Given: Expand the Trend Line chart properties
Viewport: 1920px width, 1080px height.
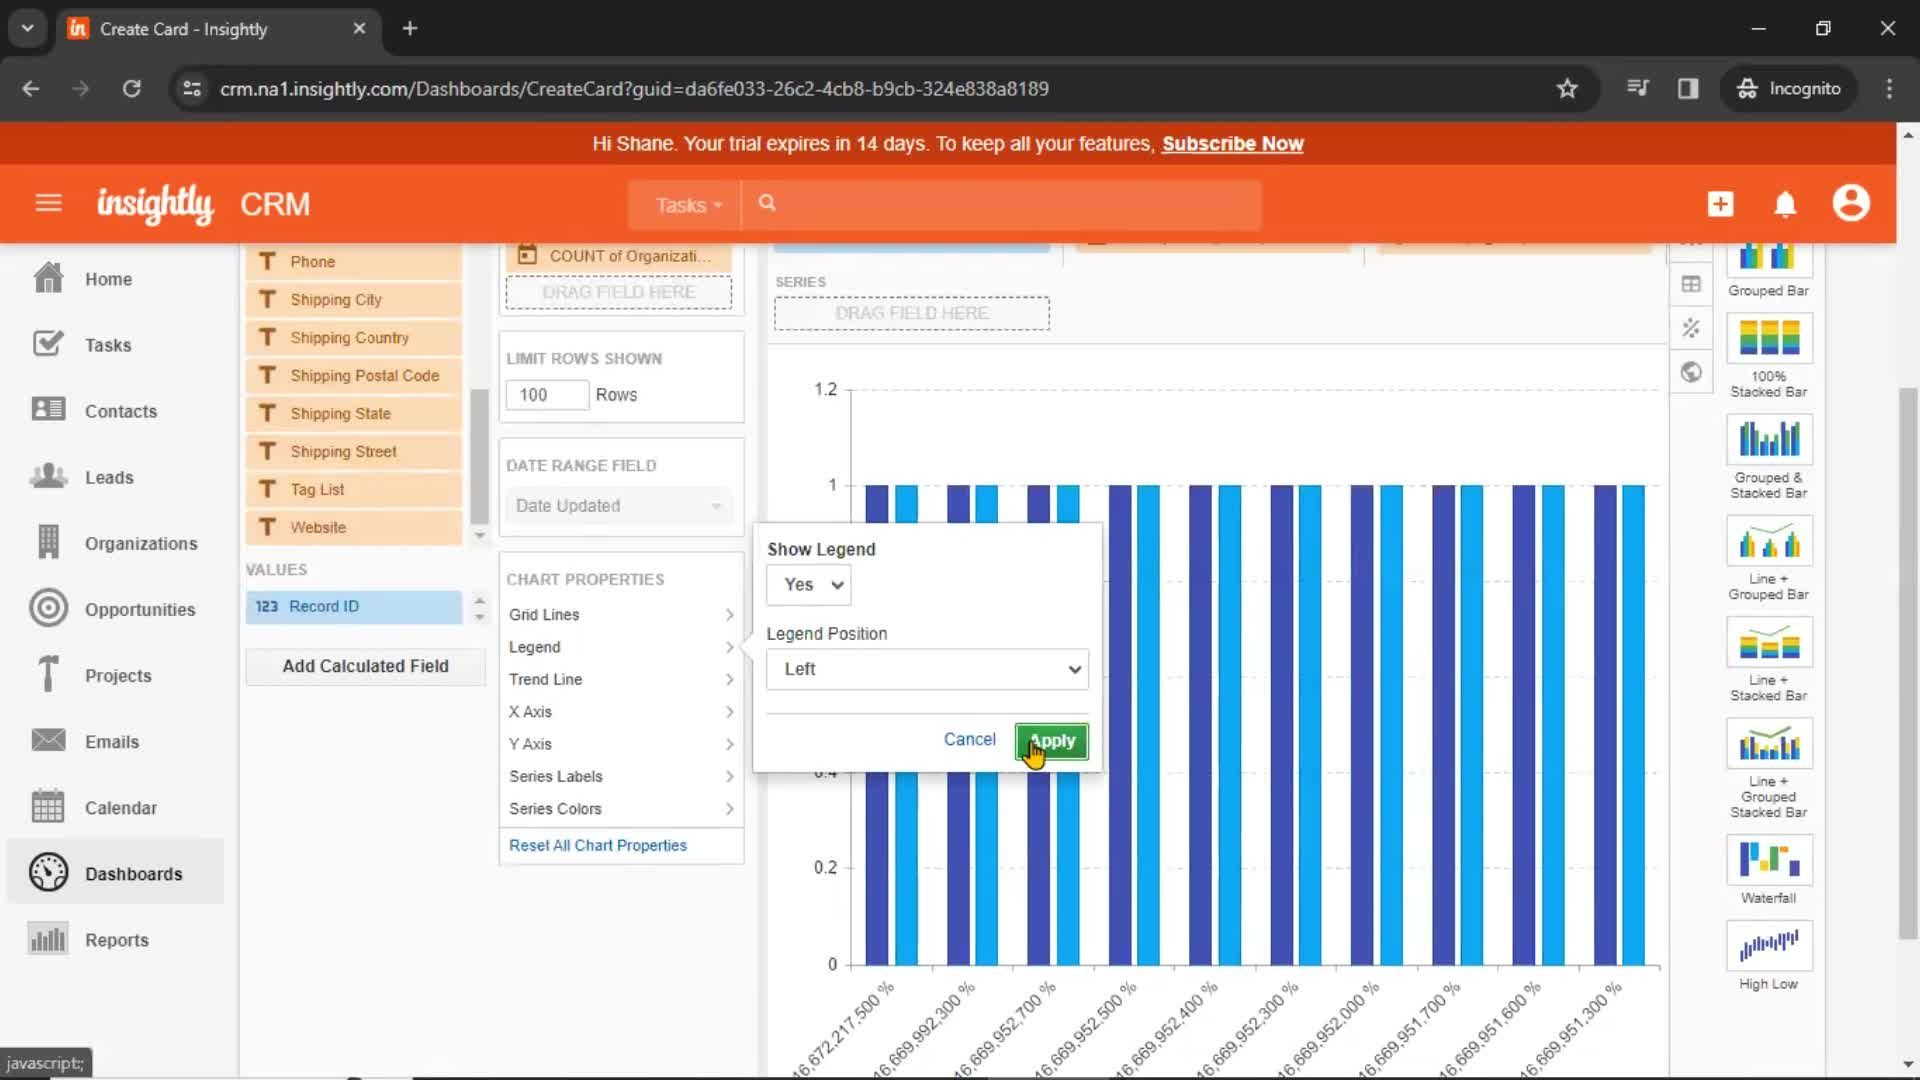Looking at the screenshot, I should pos(620,678).
